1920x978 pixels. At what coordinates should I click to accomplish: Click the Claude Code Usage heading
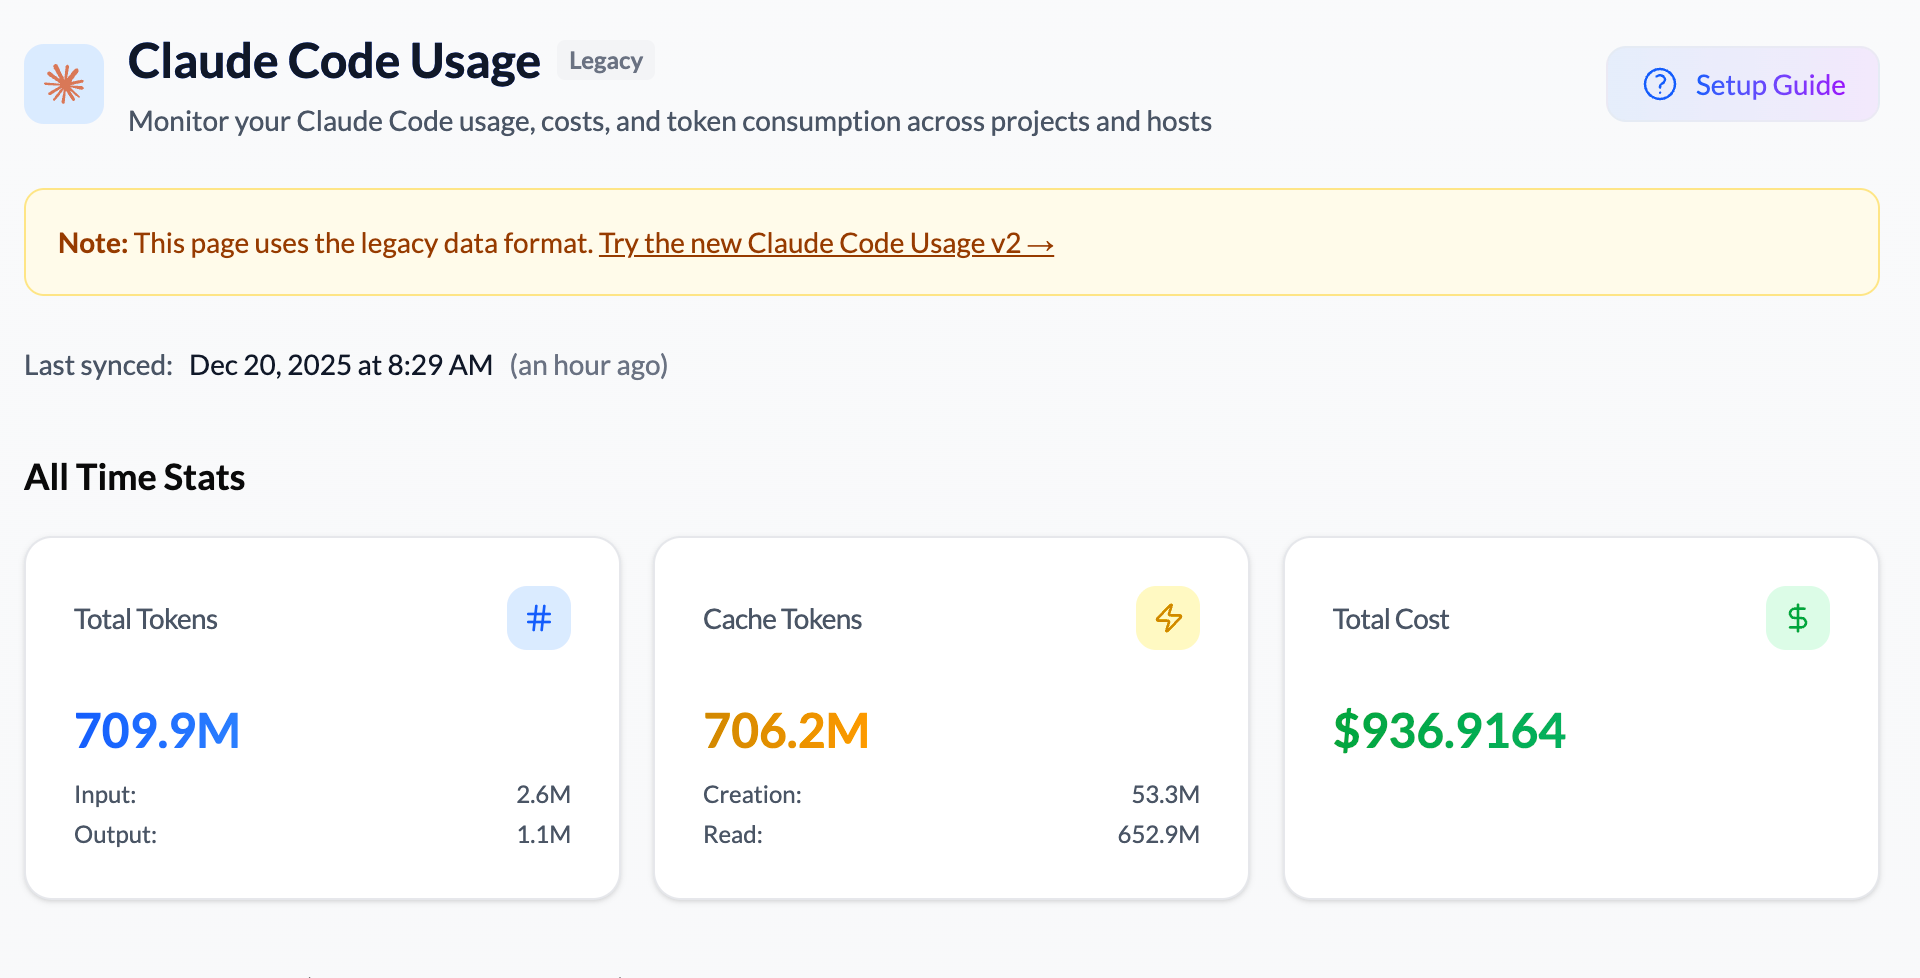click(334, 61)
